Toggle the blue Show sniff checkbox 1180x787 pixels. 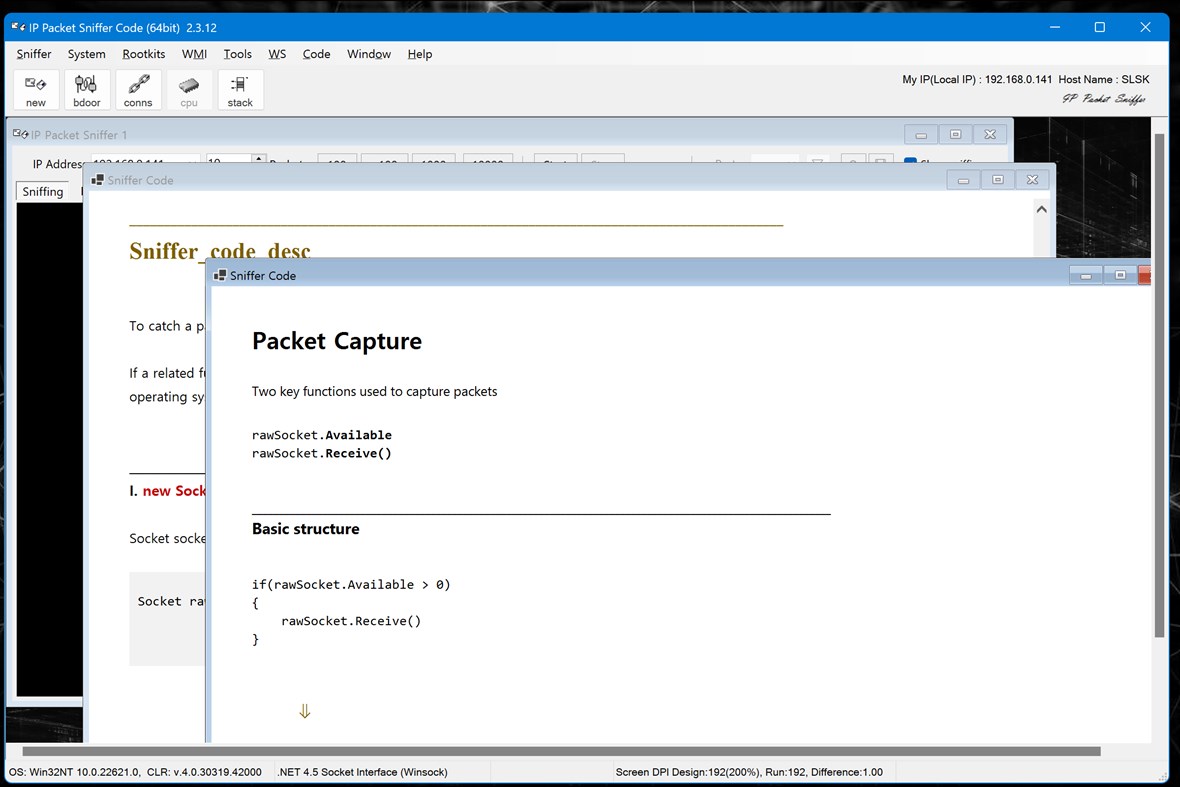point(910,161)
